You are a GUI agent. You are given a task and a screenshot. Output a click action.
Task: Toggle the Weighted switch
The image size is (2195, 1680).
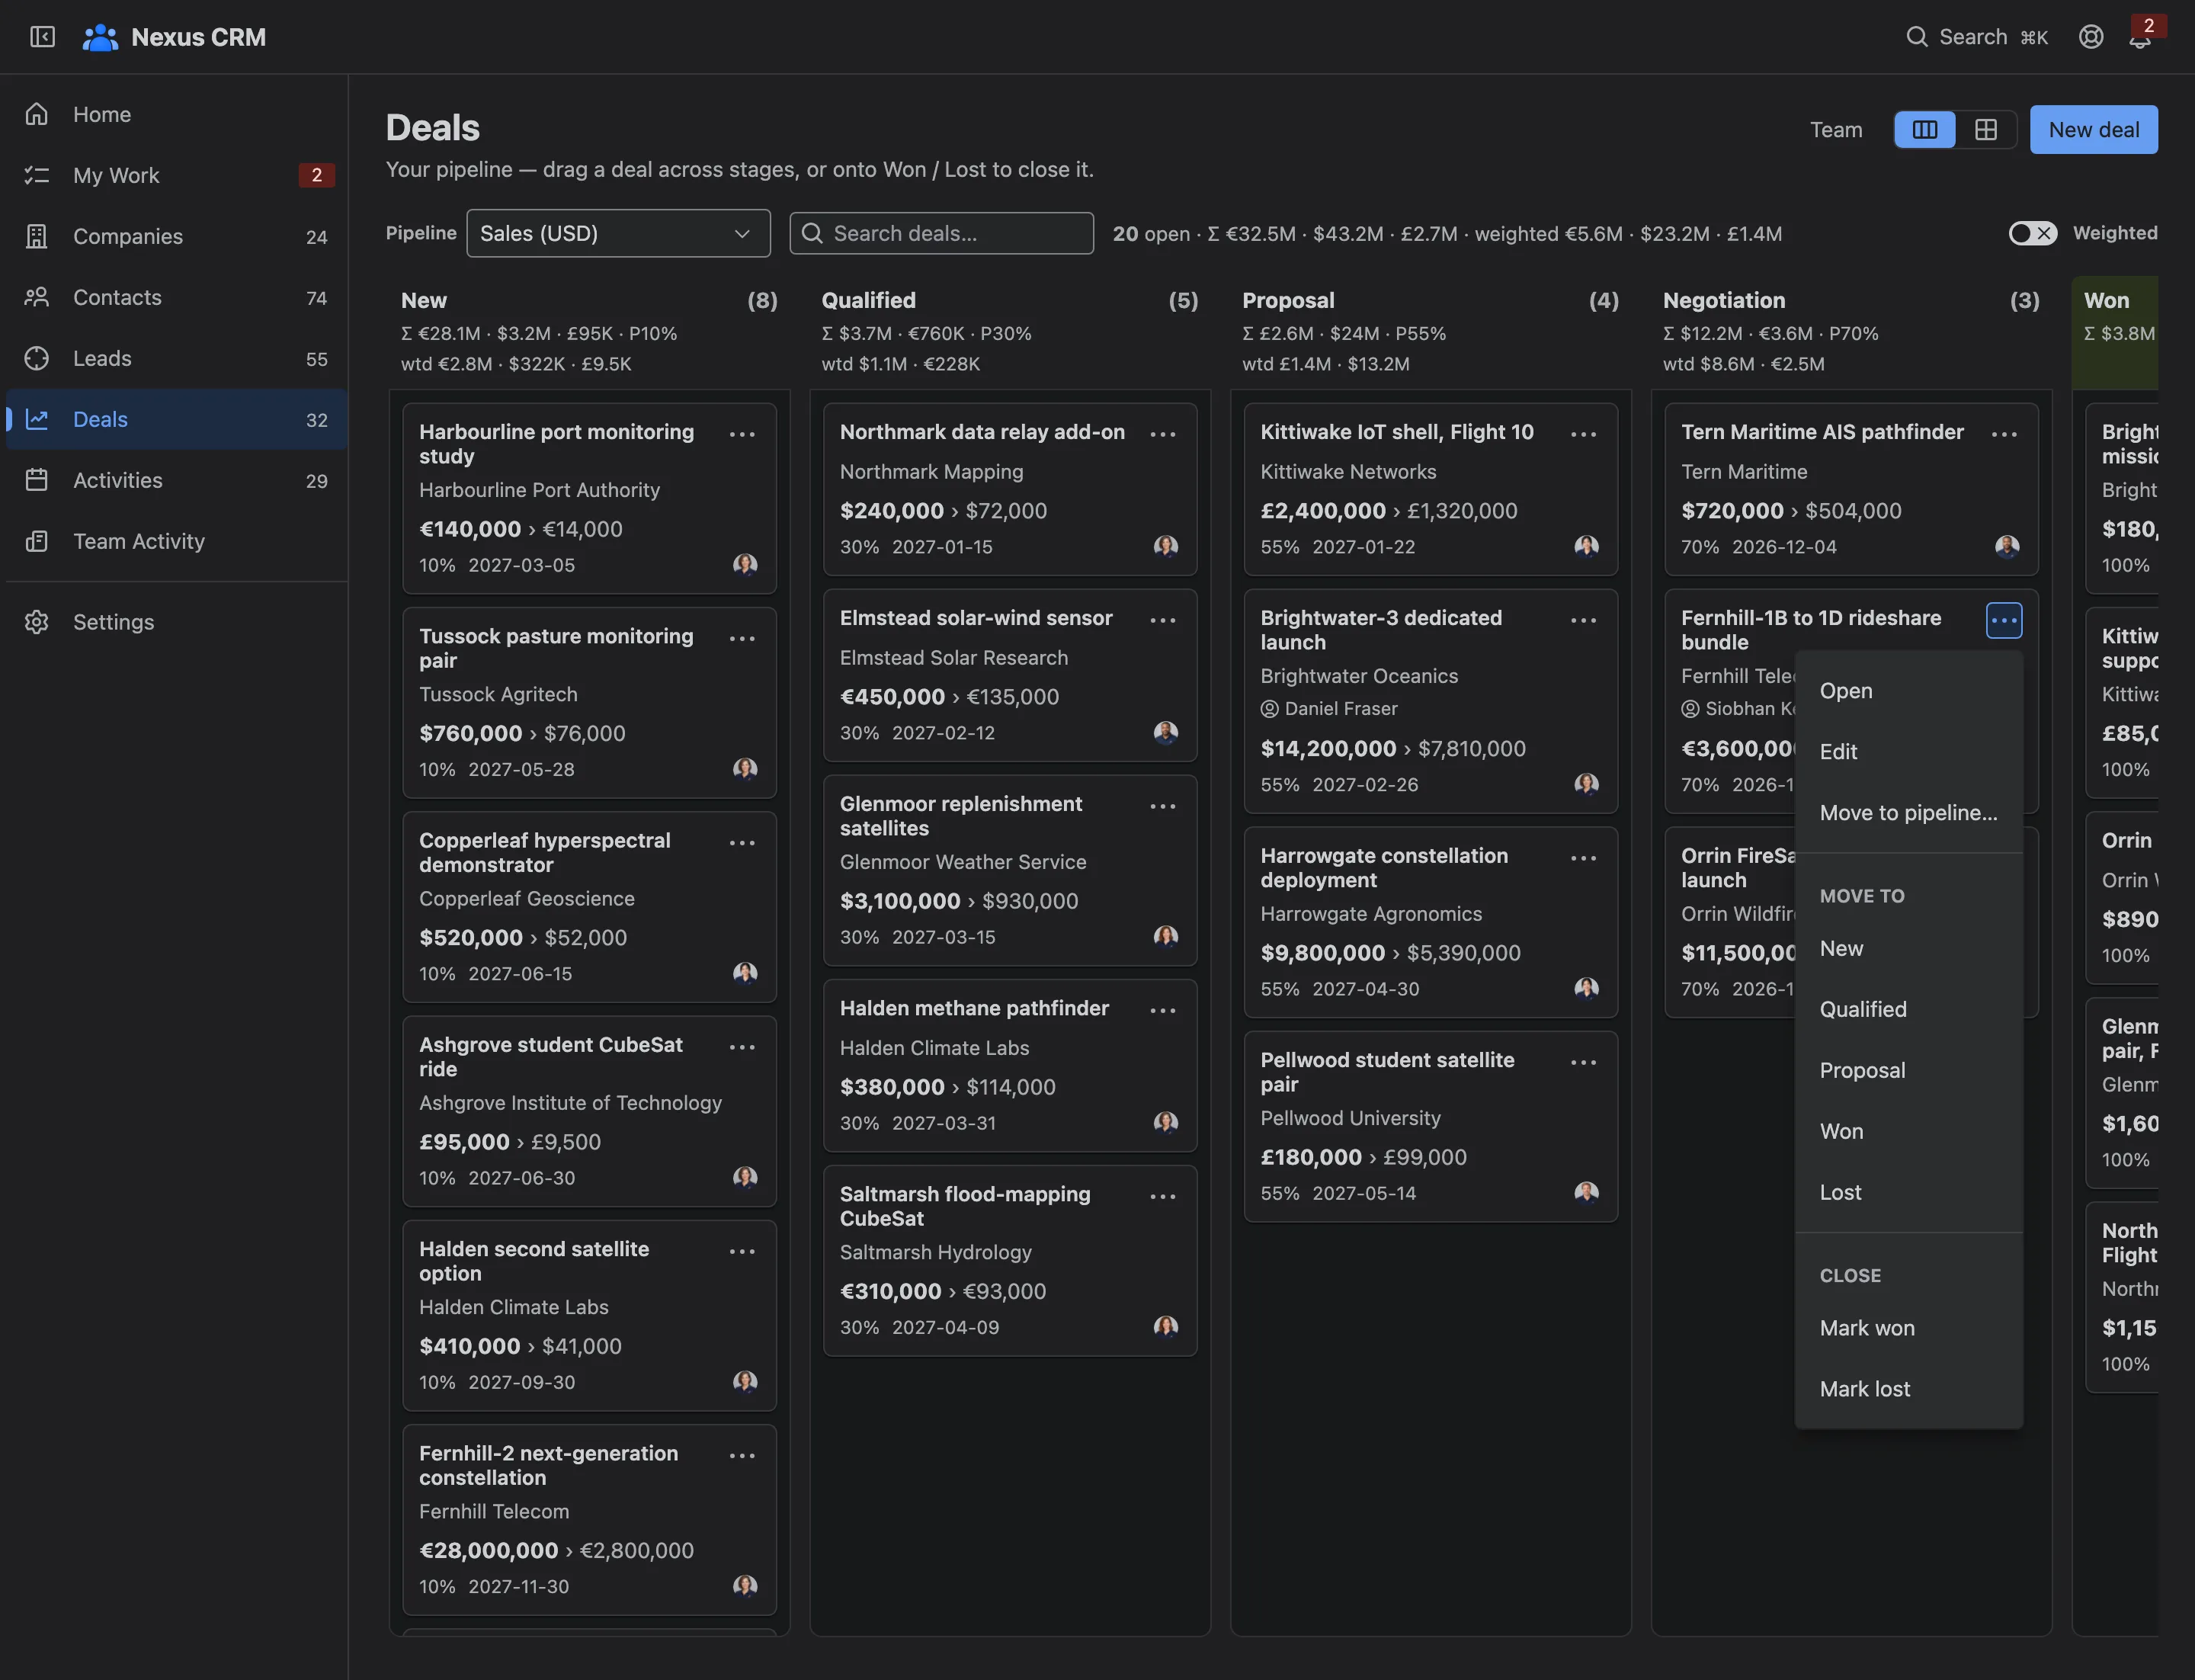coord(2033,233)
